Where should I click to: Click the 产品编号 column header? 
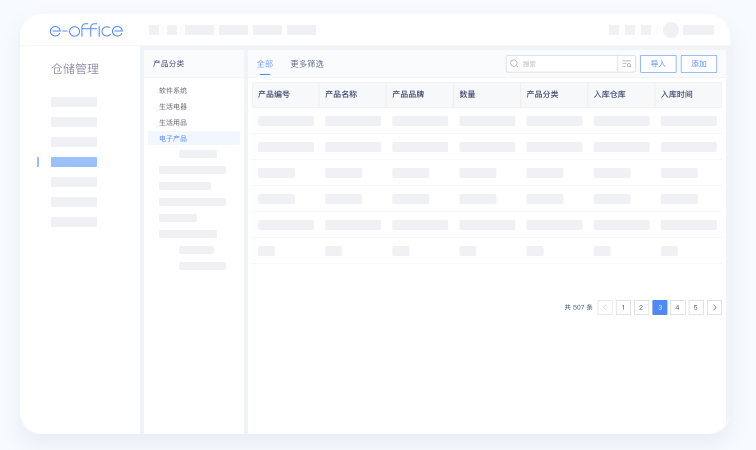(x=274, y=95)
